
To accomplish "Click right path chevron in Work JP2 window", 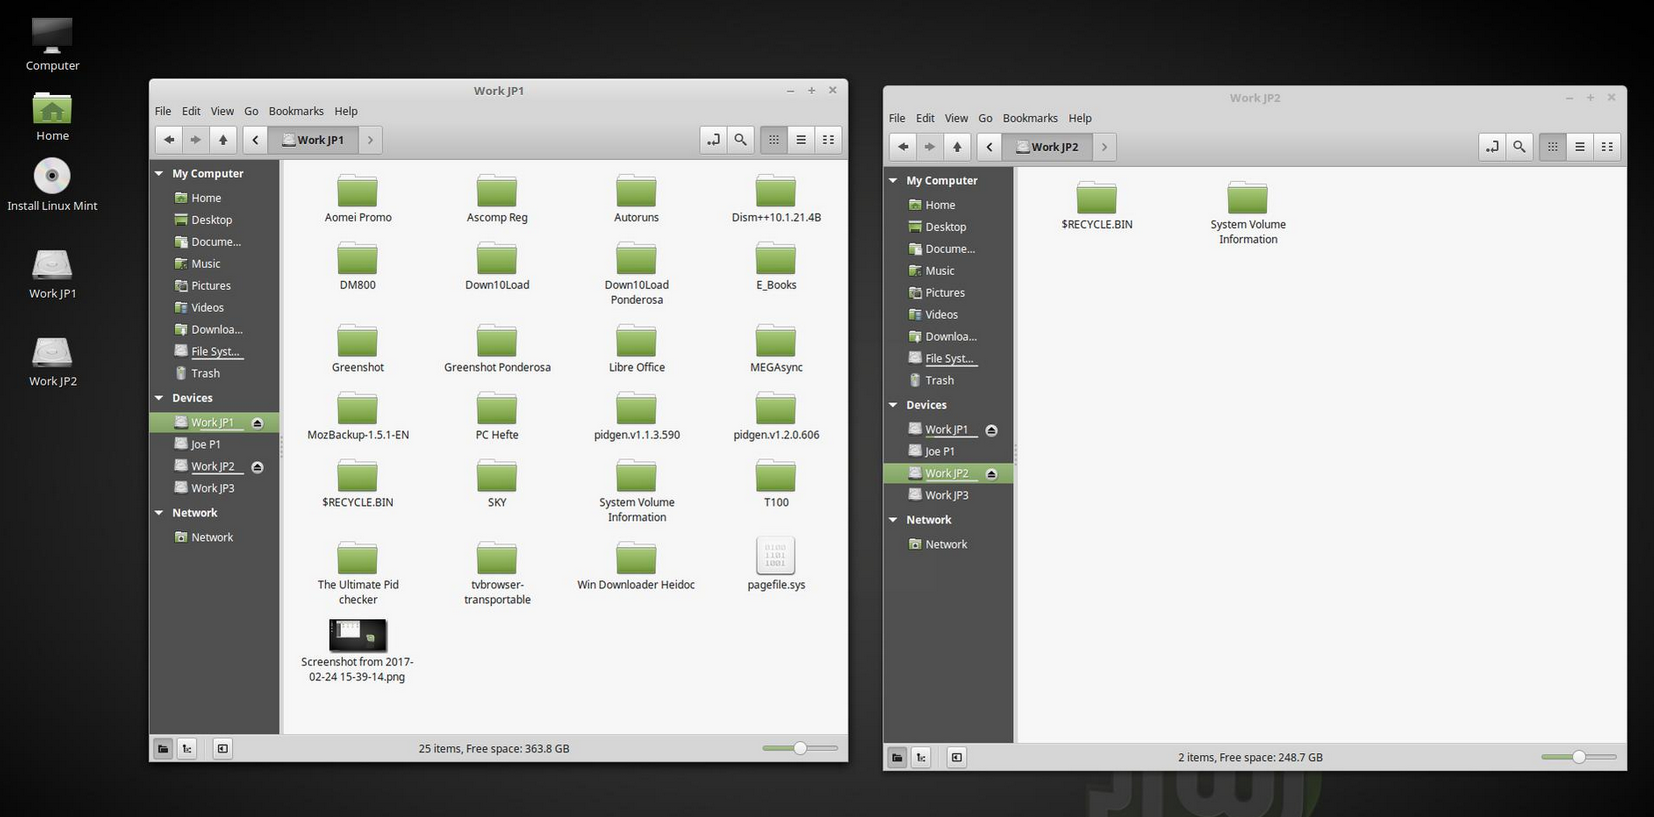I will coord(1104,147).
